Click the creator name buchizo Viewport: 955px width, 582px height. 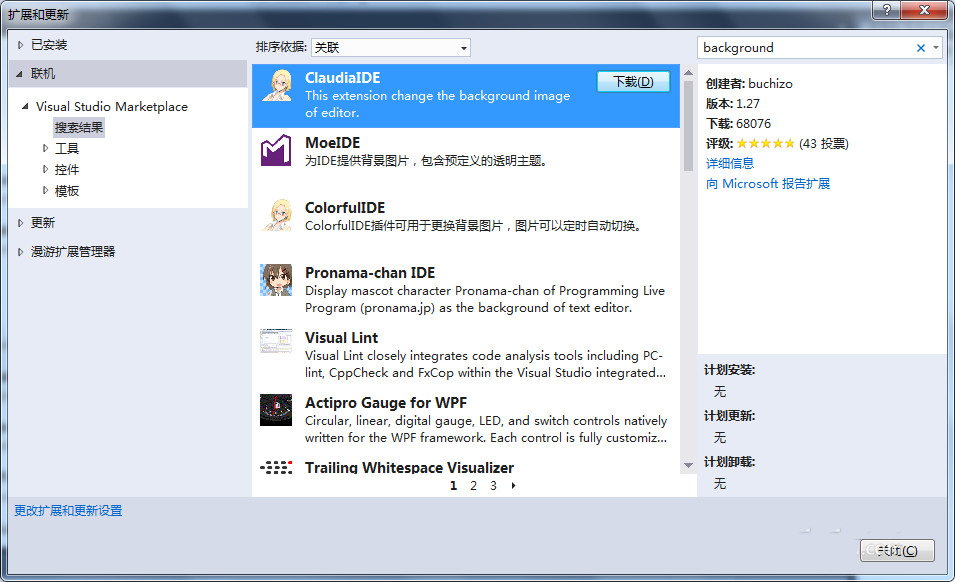770,84
